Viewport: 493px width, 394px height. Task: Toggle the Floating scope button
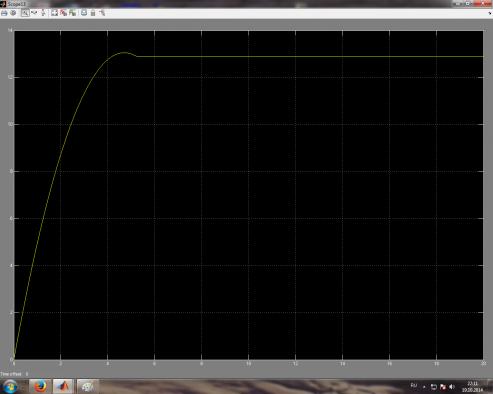tap(84, 13)
